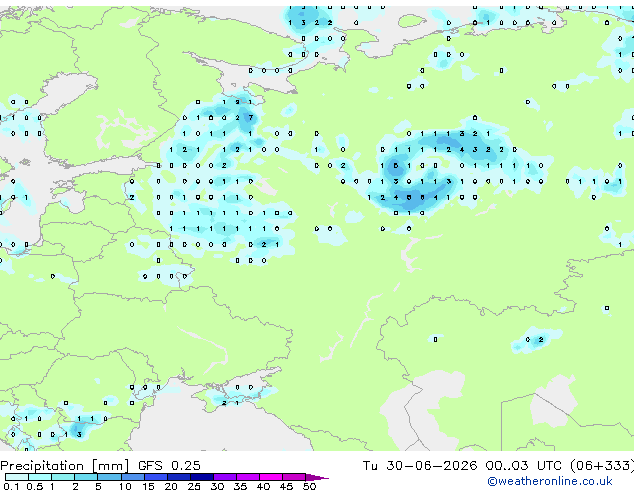Screen dimensions: 634x490
Task: Click the legend scale label 45
Action: (286, 486)
